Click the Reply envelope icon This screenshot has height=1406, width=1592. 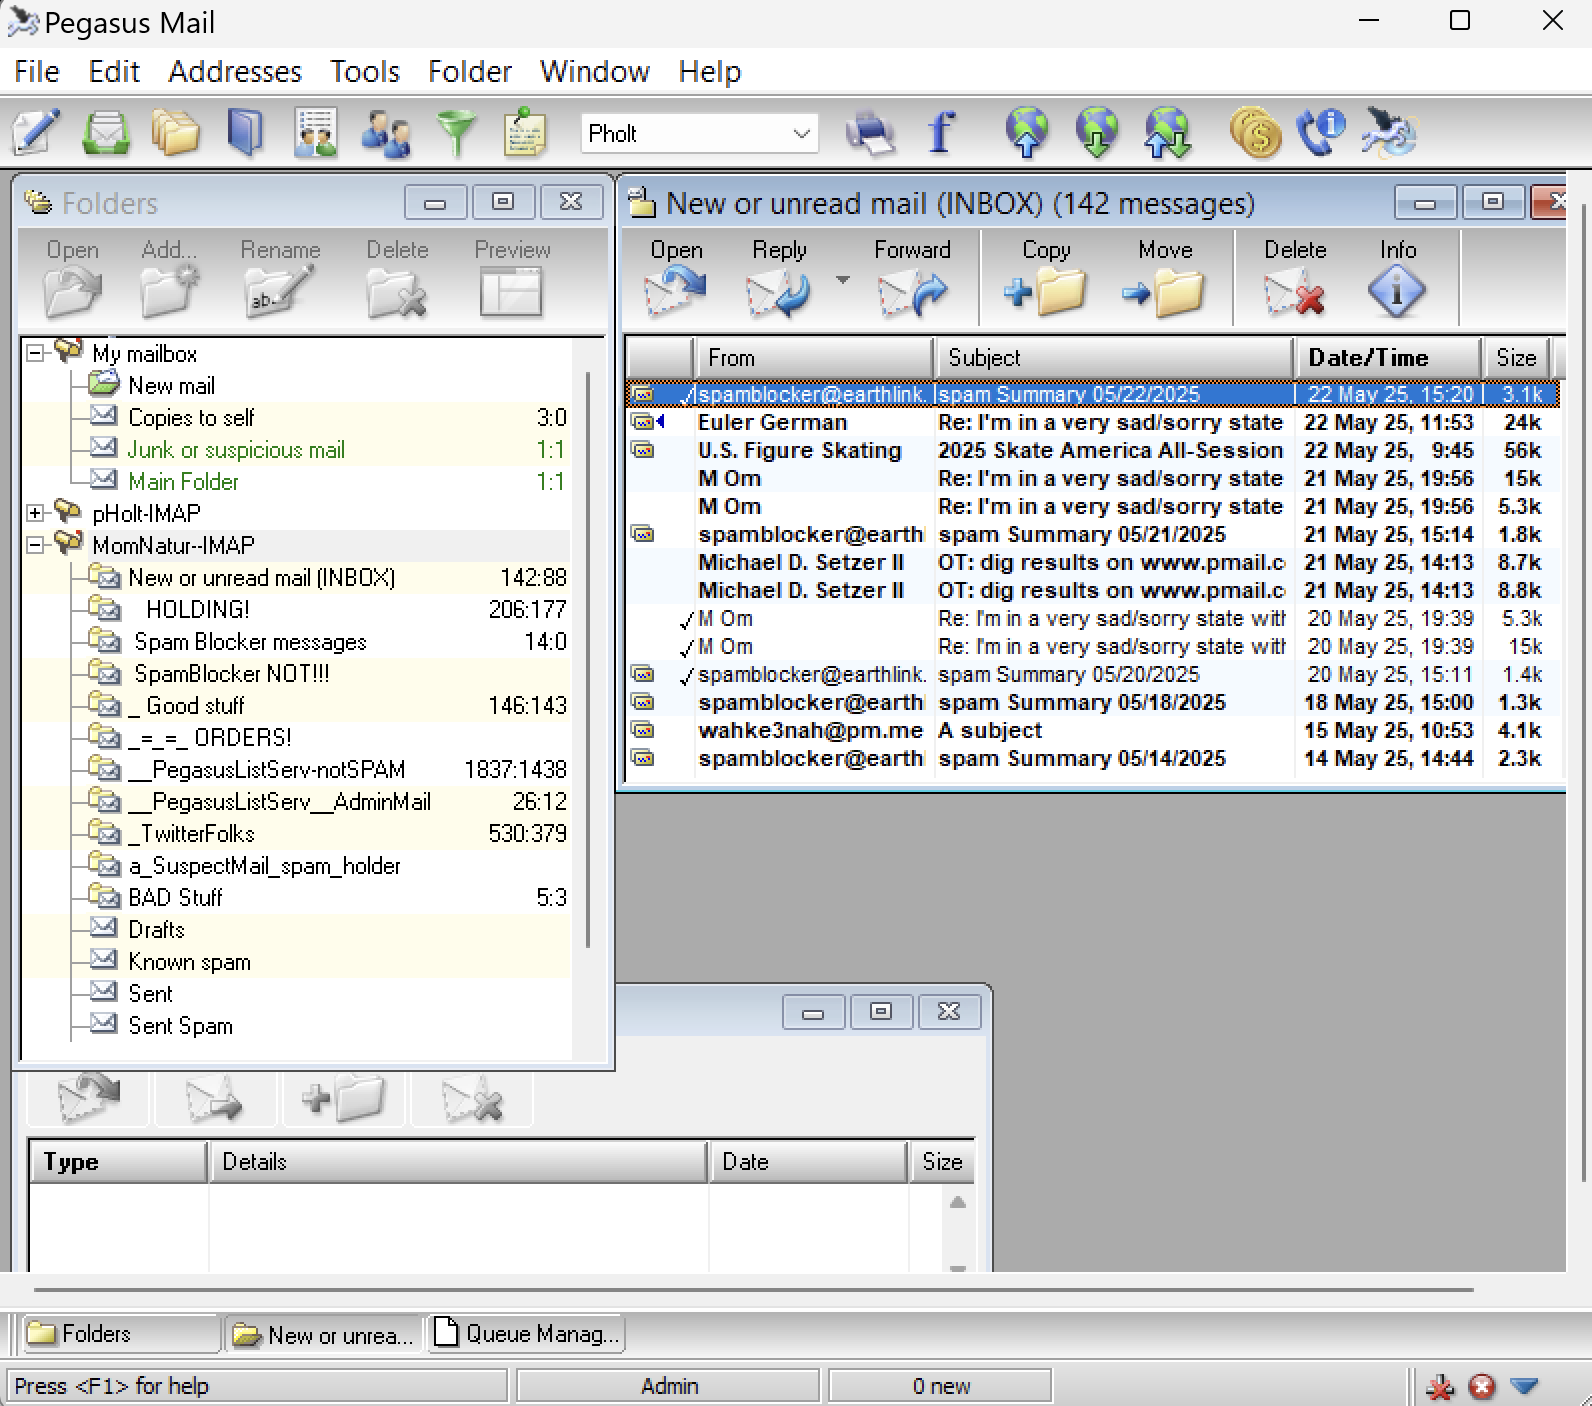click(778, 292)
